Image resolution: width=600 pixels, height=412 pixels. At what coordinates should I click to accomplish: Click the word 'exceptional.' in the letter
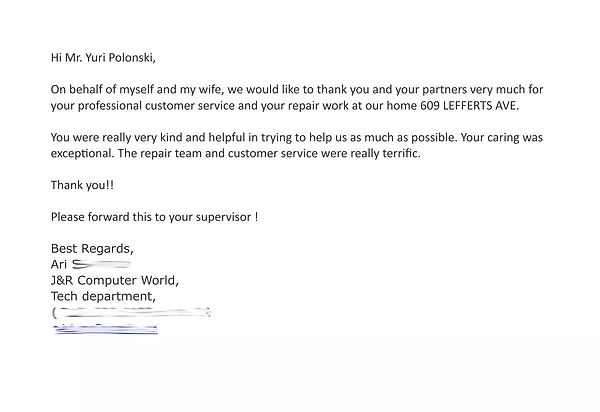83,154
